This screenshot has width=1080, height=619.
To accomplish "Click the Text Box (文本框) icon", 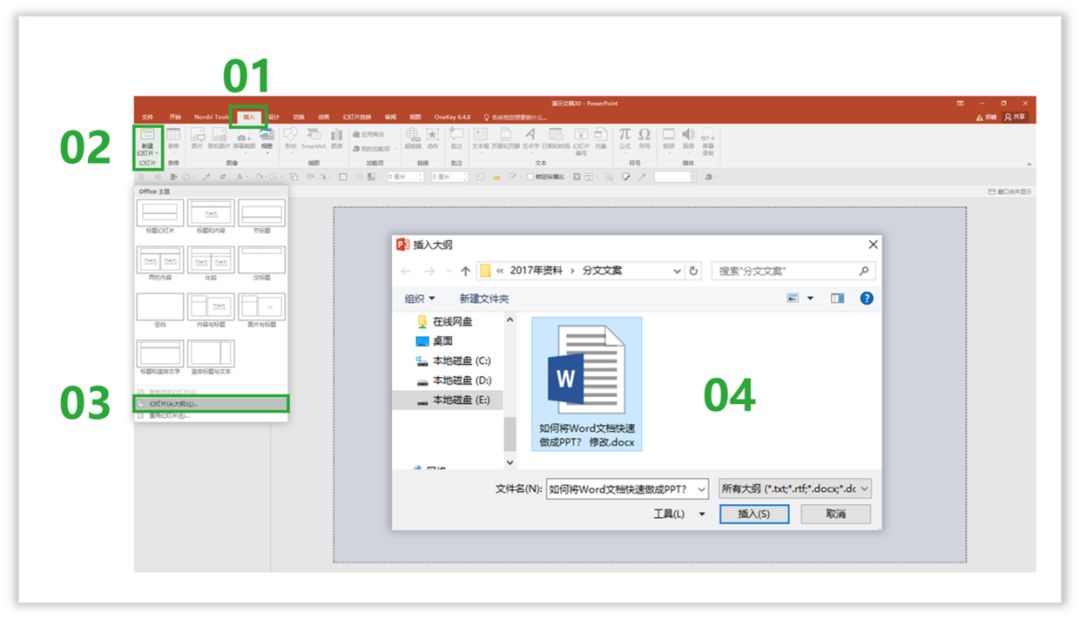I will (481, 138).
